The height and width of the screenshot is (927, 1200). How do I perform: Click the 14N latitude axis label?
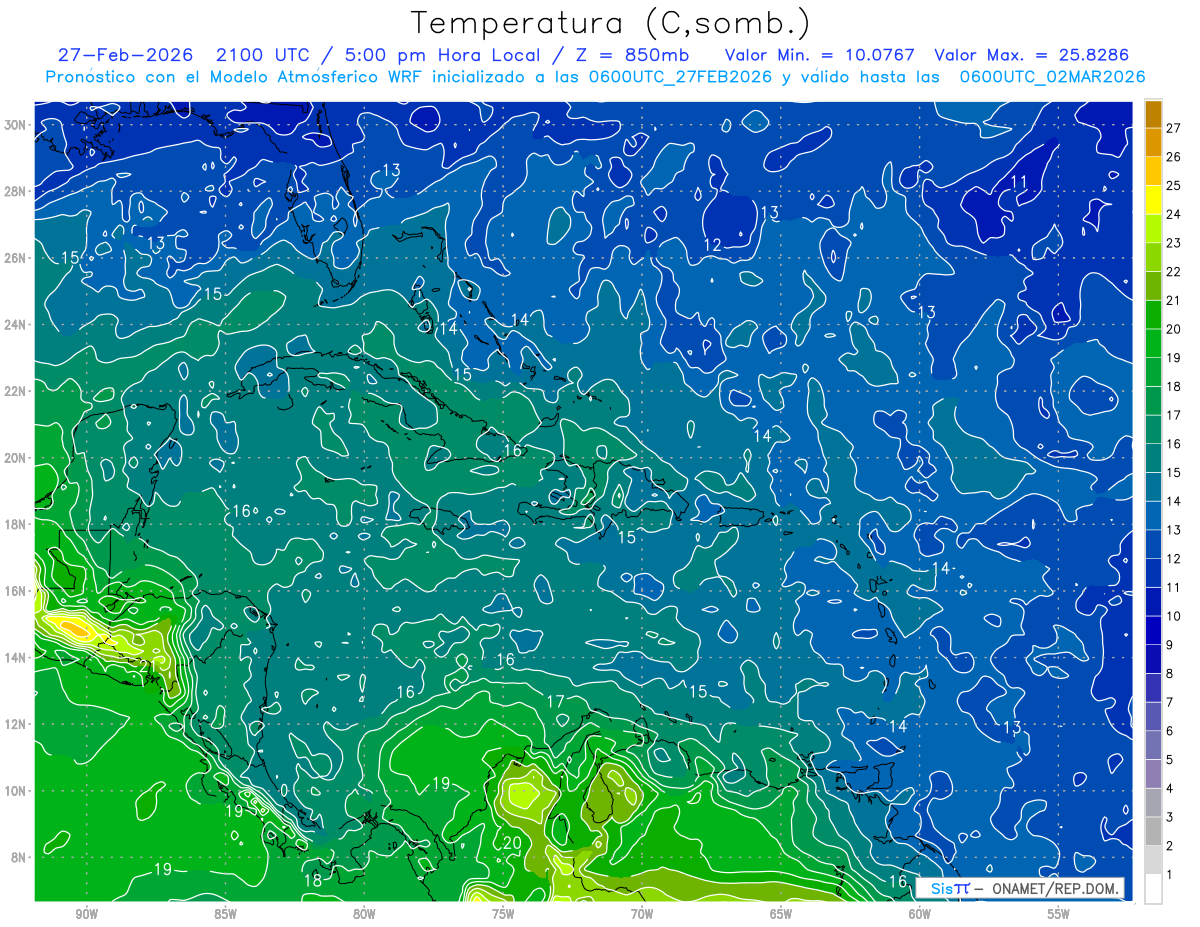(16, 657)
